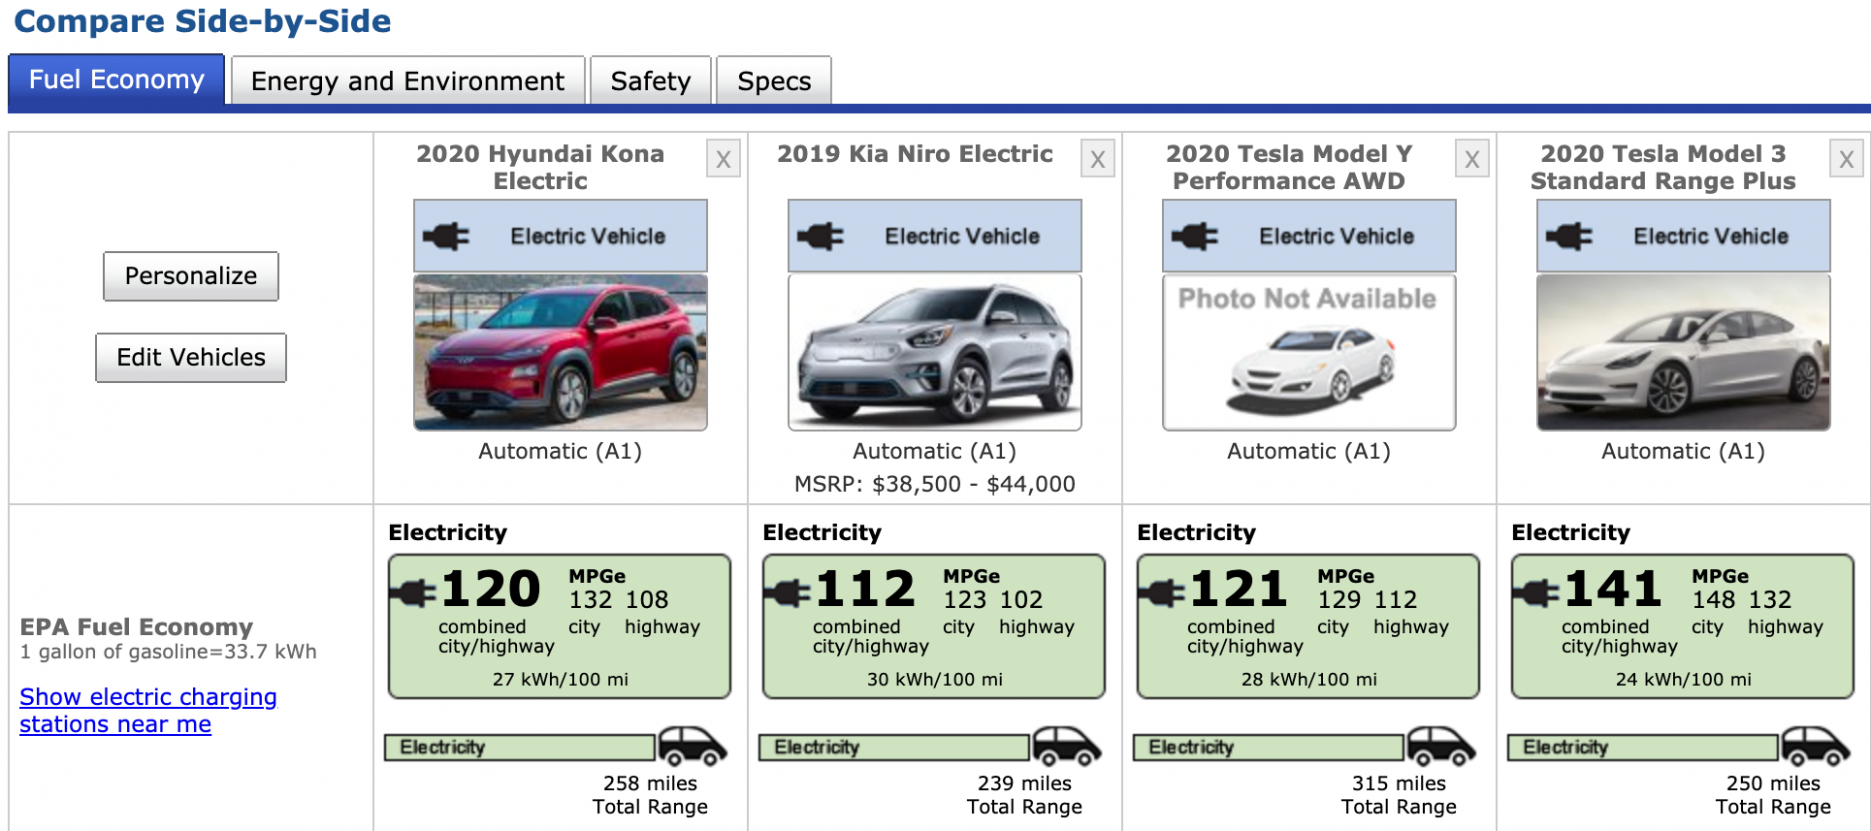Viewport: 1871px width, 831px height.
Task: Click the Electricity range bar for Hyundai Kona
Action: pyautogui.click(x=520, y=747)
